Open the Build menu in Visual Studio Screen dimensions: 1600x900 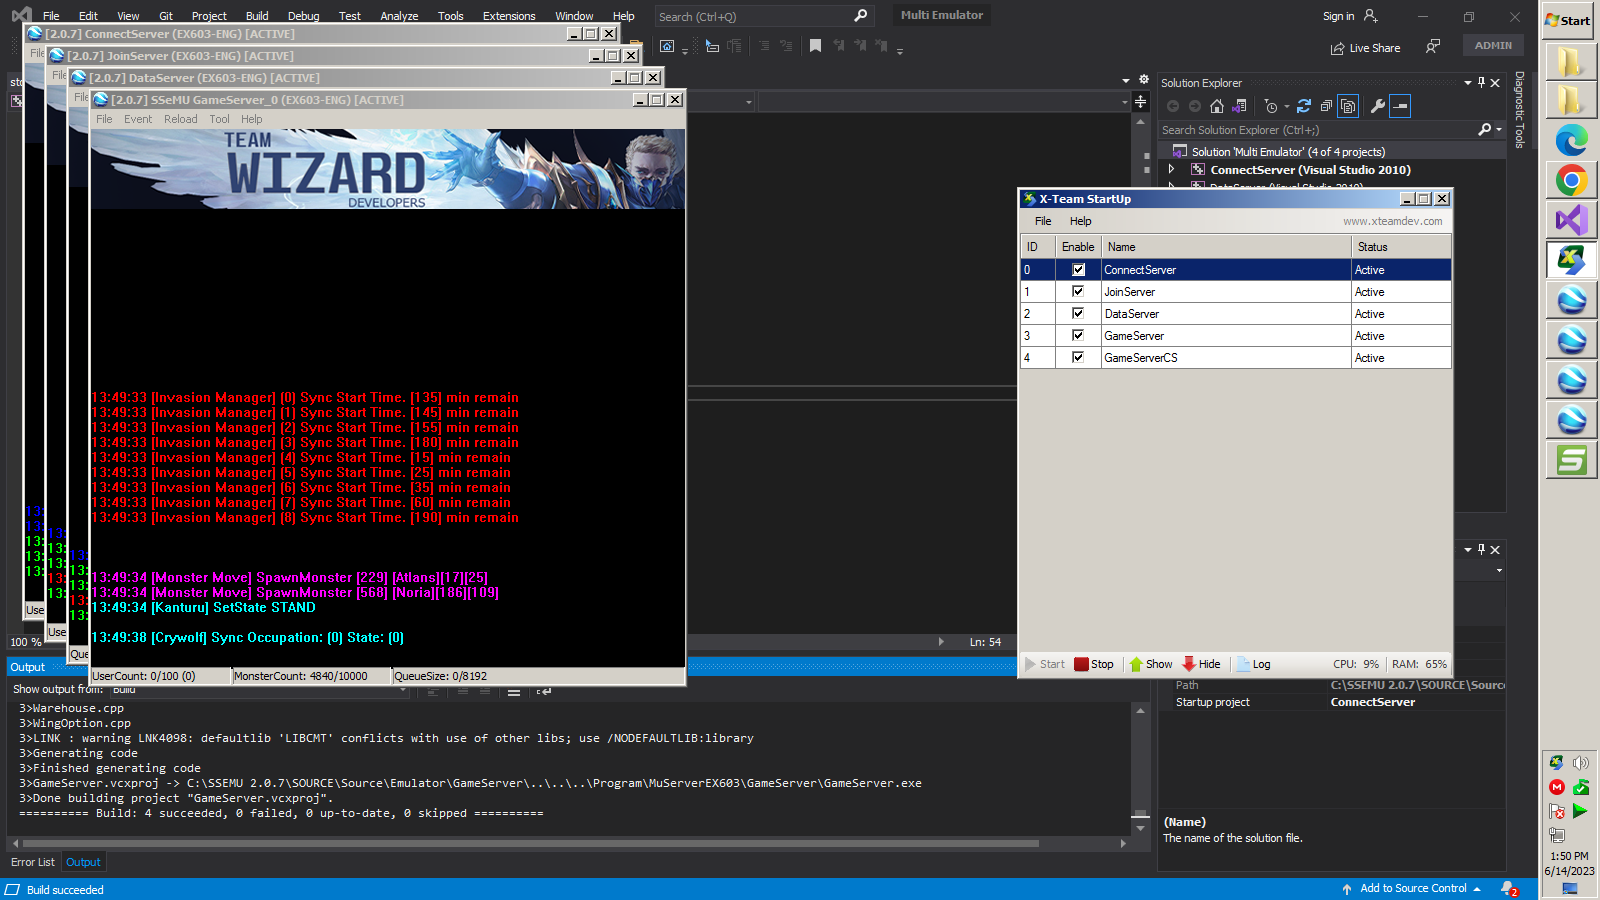coord(257,16)
